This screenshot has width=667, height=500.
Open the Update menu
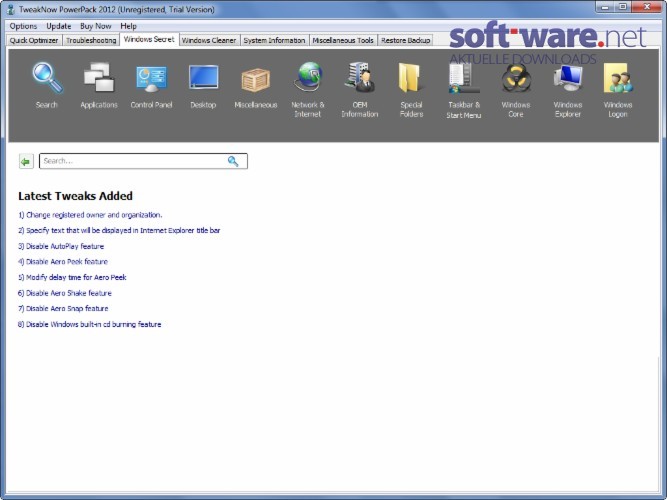coord(59,26)
